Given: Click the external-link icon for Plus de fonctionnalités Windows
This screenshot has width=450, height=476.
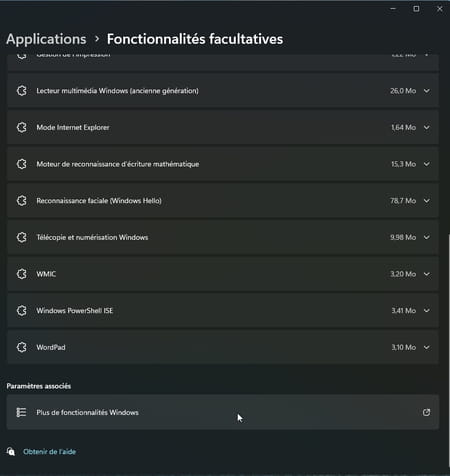Looking at the screenshot, I should click(426, 412).
